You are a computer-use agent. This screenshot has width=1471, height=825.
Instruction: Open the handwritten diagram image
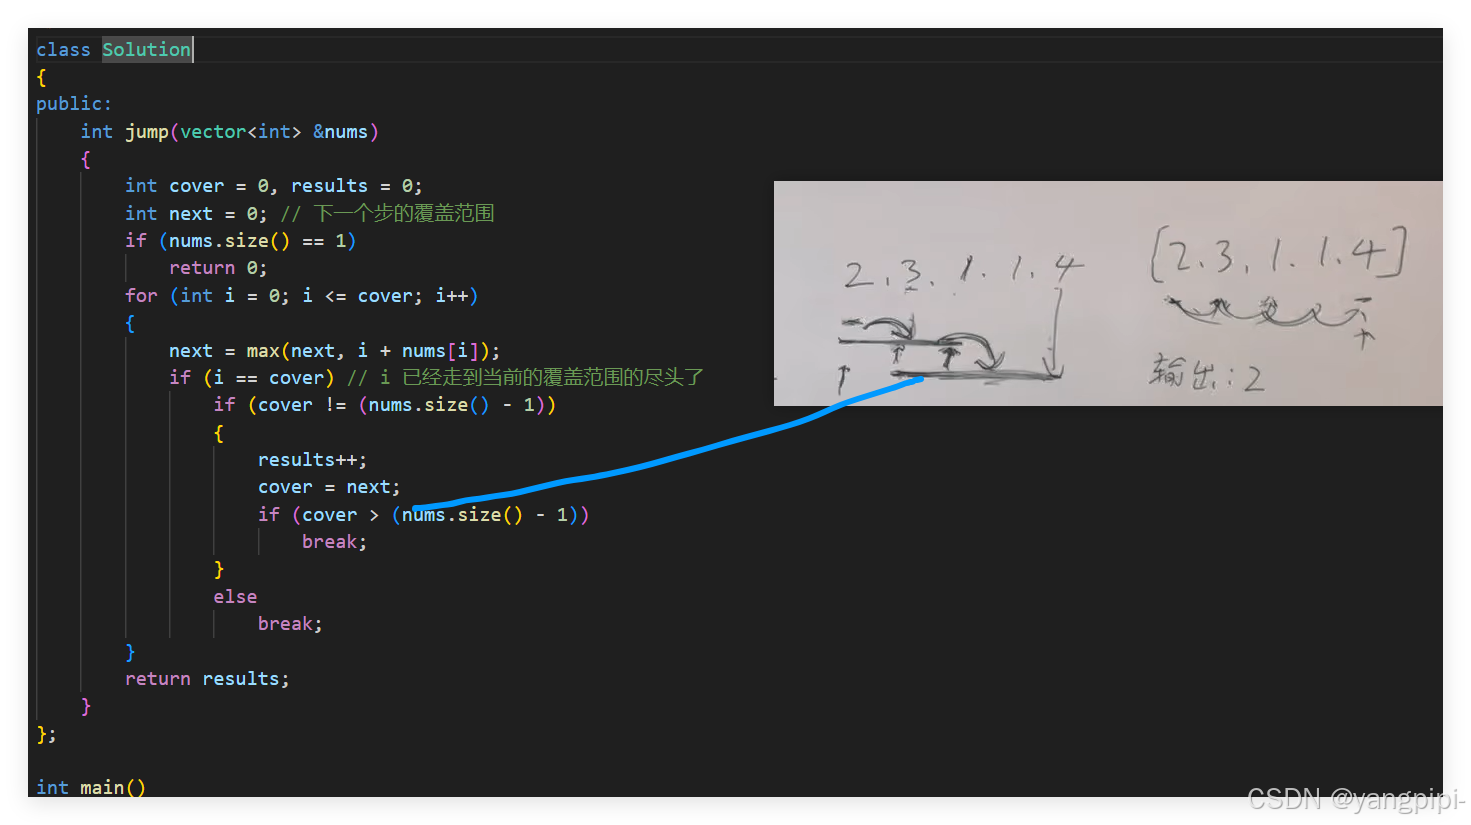click(x=1108, y=293)
